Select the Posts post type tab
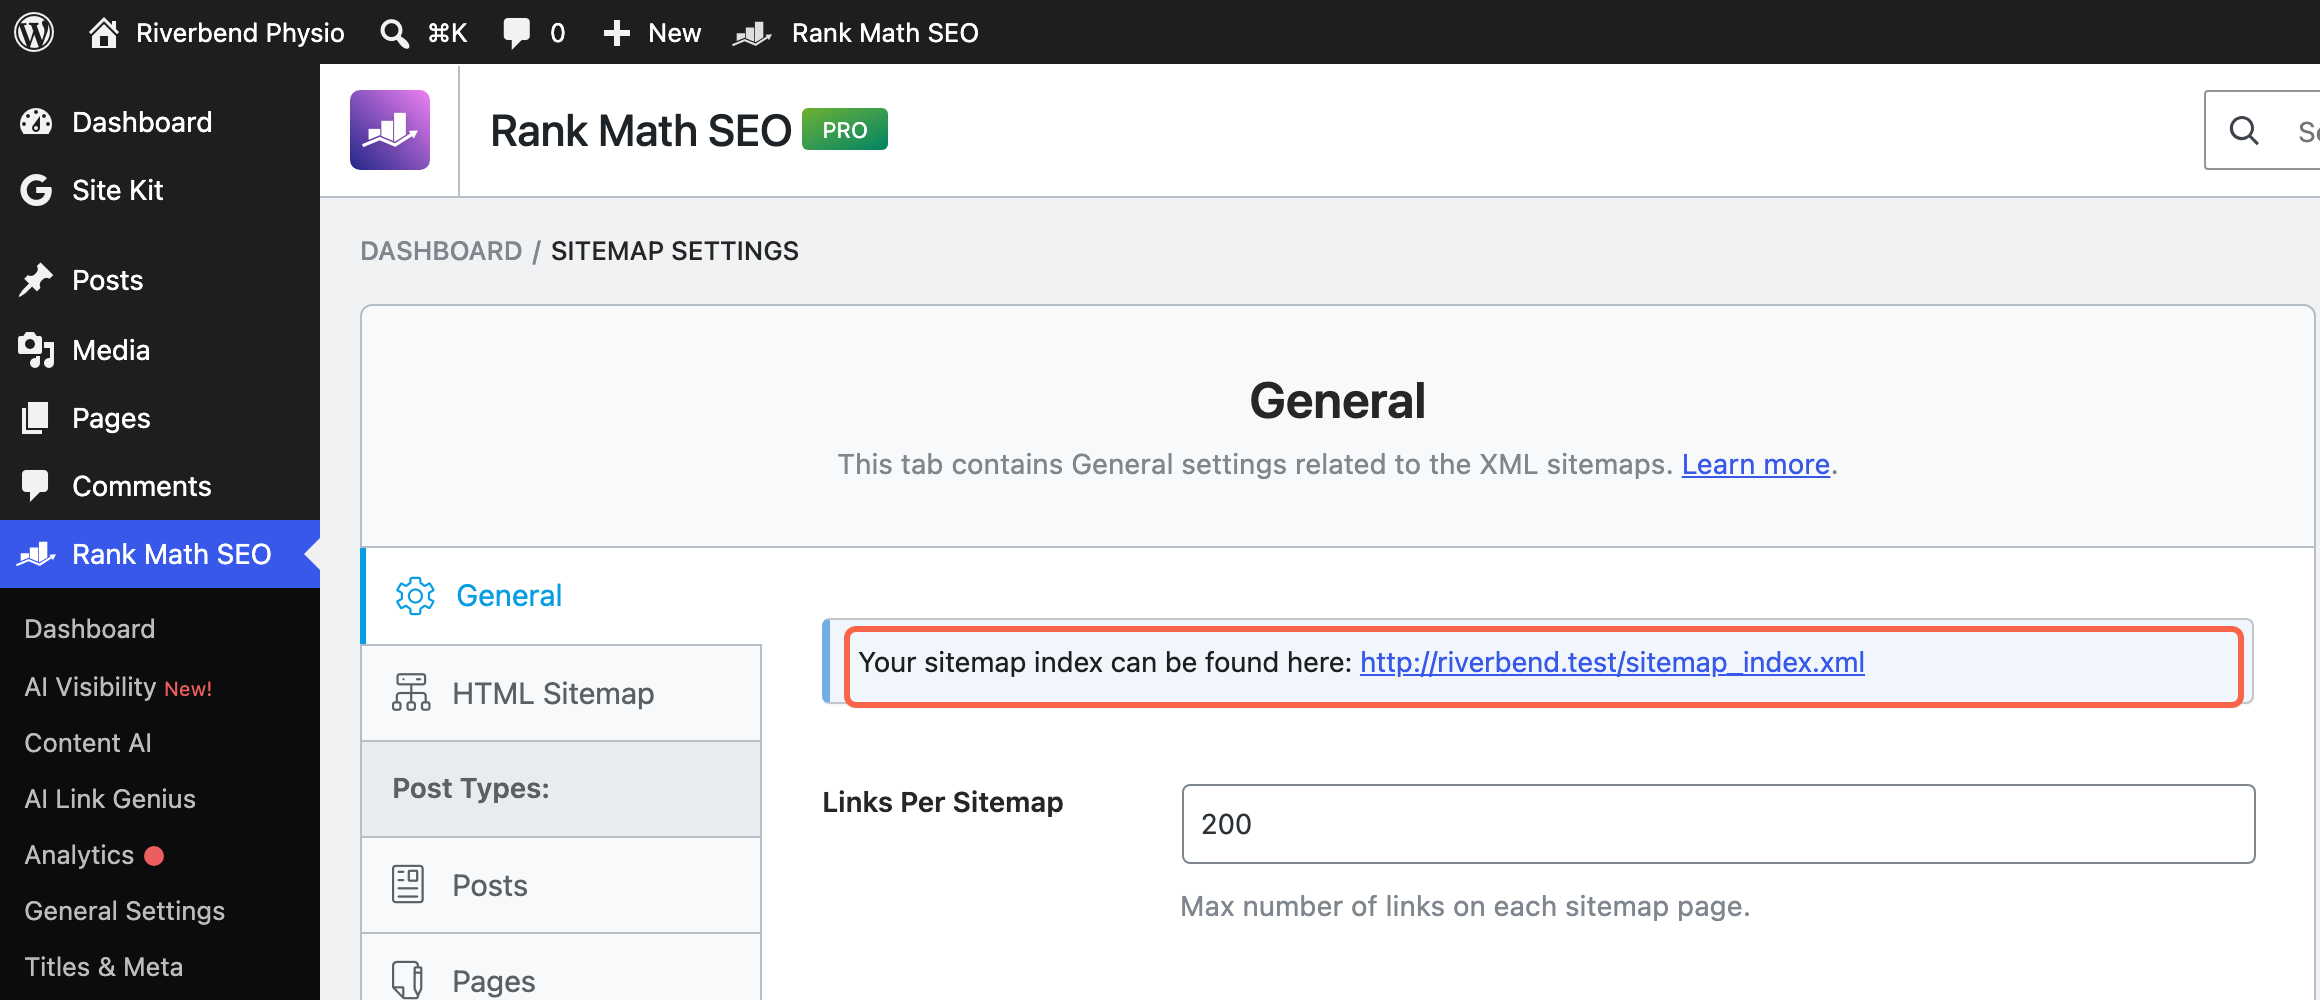Screen dimensions: 2320x1000 click(562, 885)
